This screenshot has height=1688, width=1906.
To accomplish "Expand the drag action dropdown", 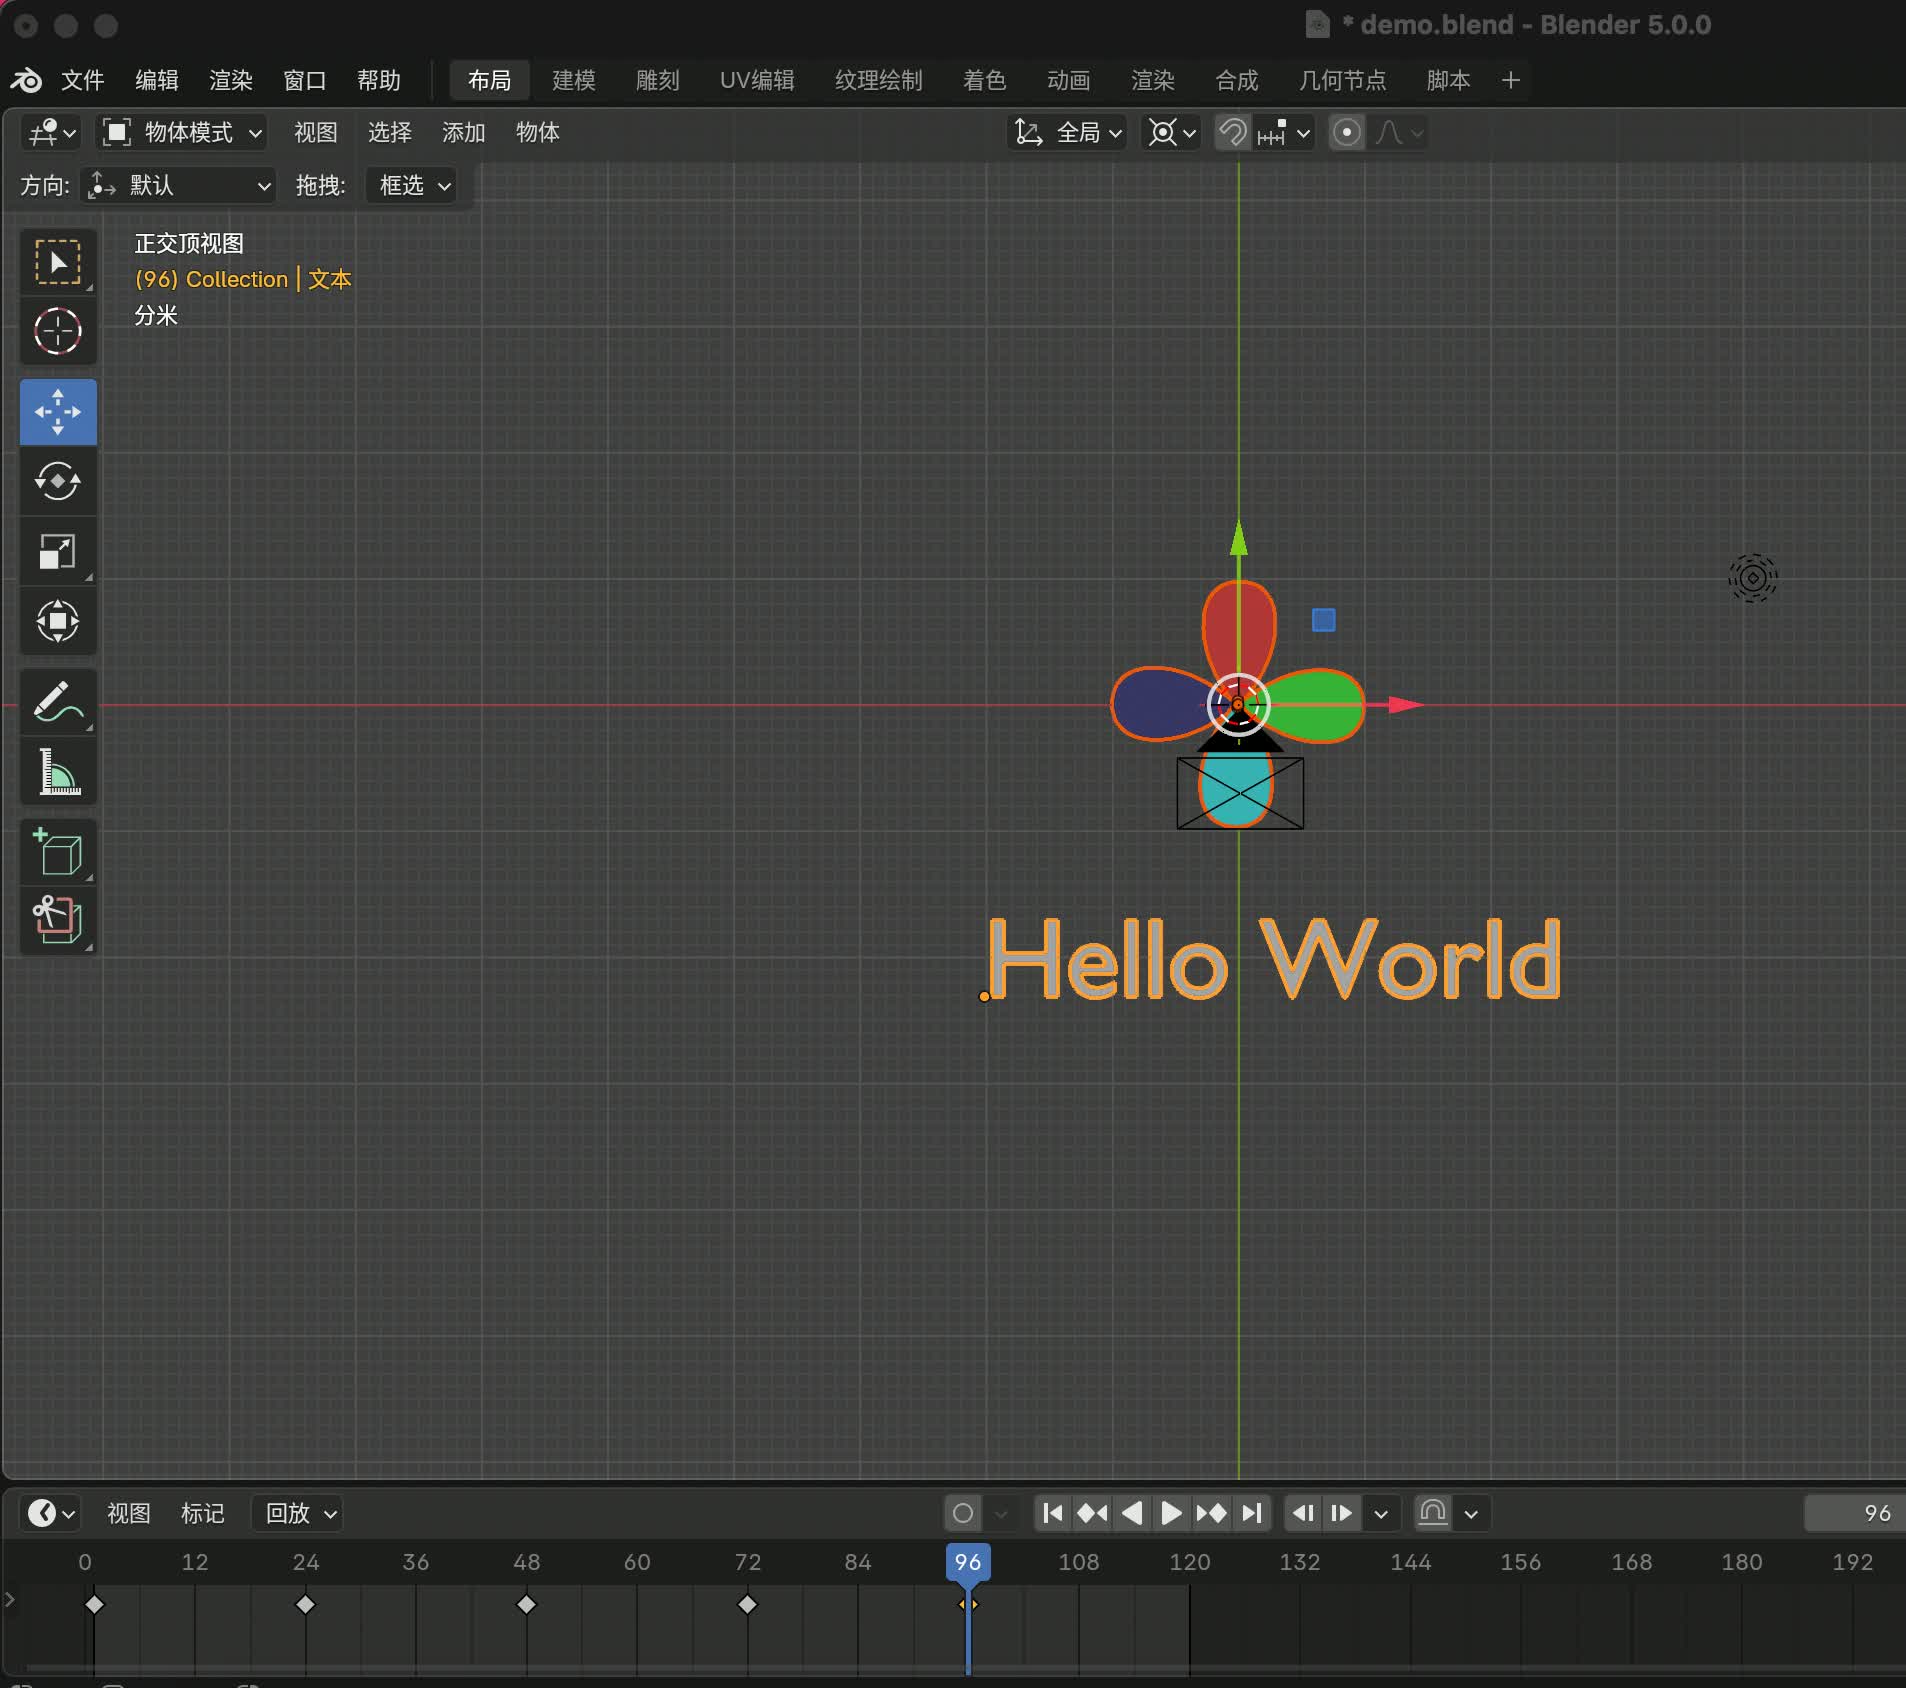I will [413, 186].
